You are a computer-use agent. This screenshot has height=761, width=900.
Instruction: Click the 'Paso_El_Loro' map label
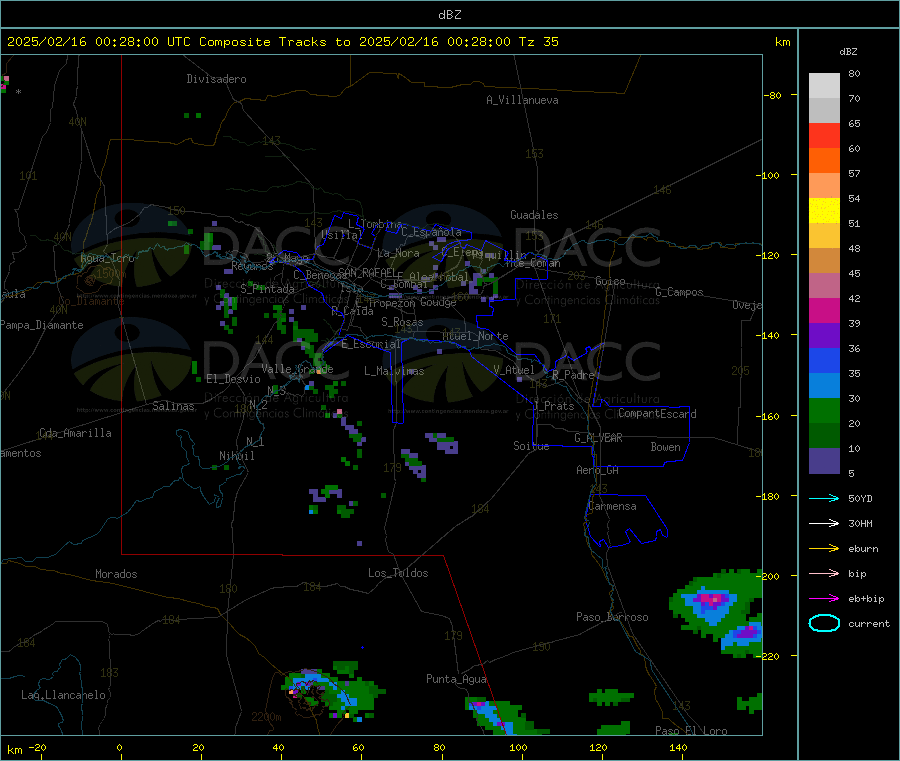point(691,731)
